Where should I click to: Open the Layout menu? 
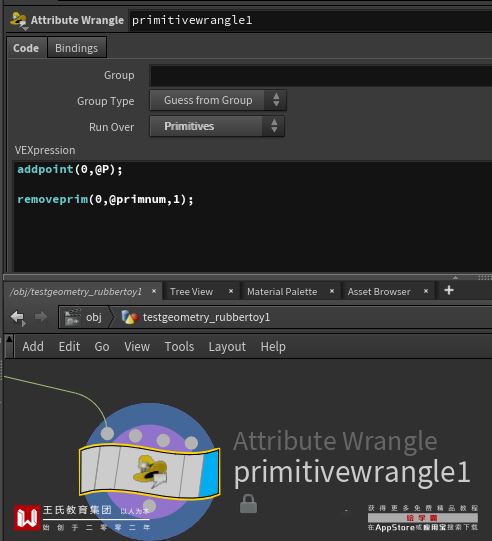[x=227, y=346]
